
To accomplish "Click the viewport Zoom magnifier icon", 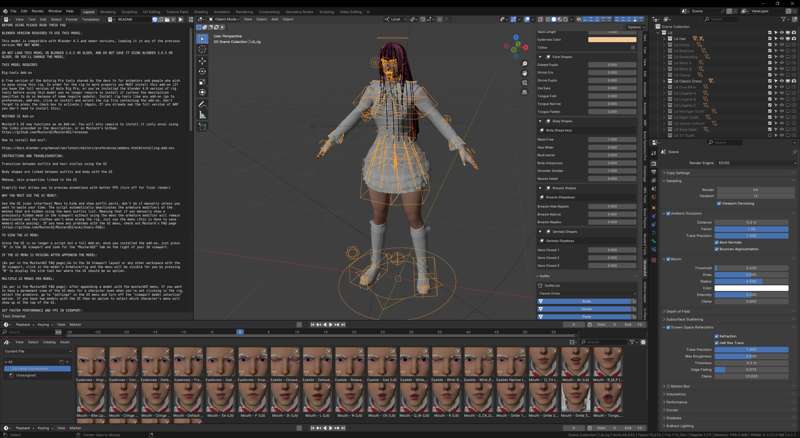I will coord(524,64).
